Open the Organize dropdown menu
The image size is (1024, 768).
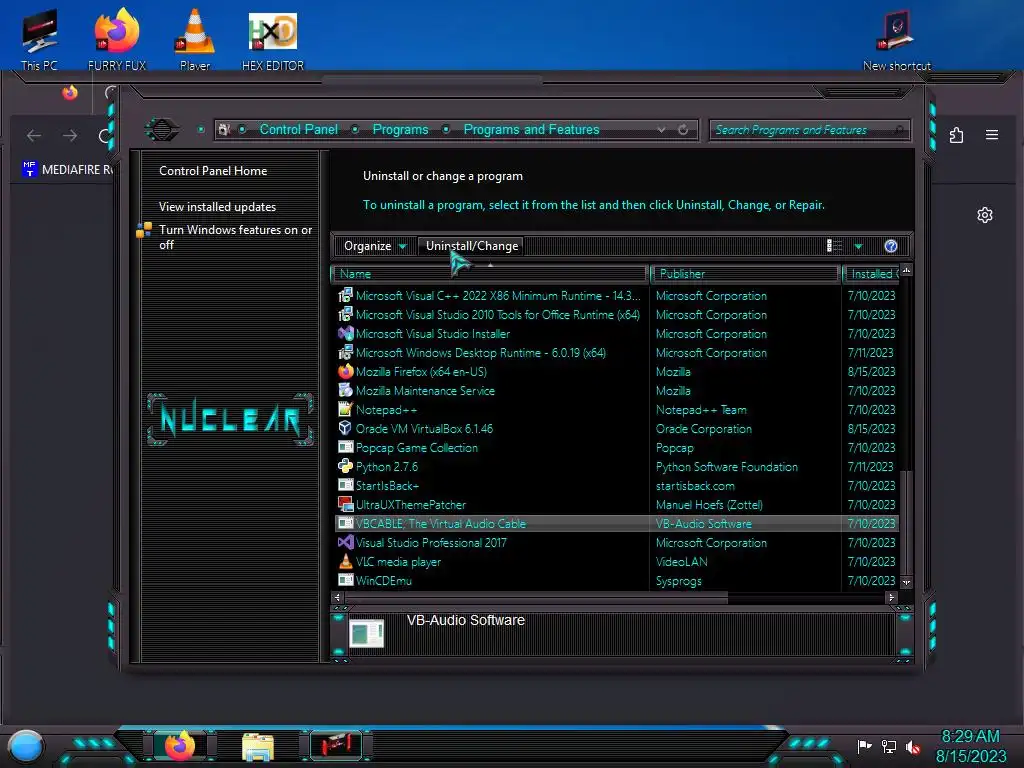click(375, 246)
